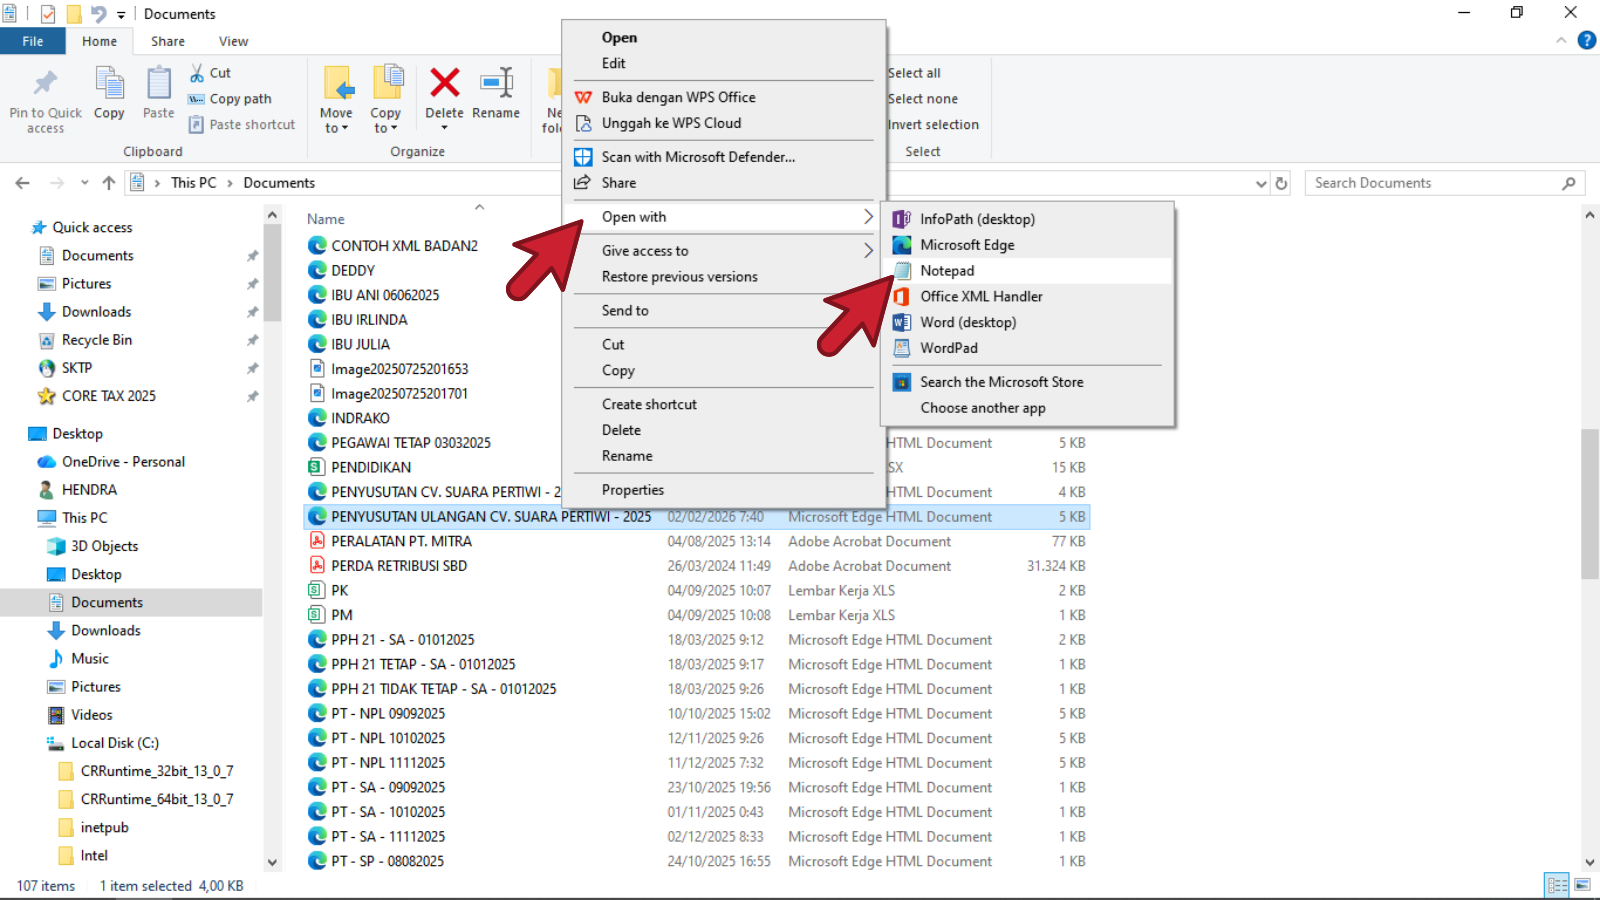This screenshot has width=1600, height=900.
Task: Click the Refresh icon beside address bar
Action: point(1281,183)
